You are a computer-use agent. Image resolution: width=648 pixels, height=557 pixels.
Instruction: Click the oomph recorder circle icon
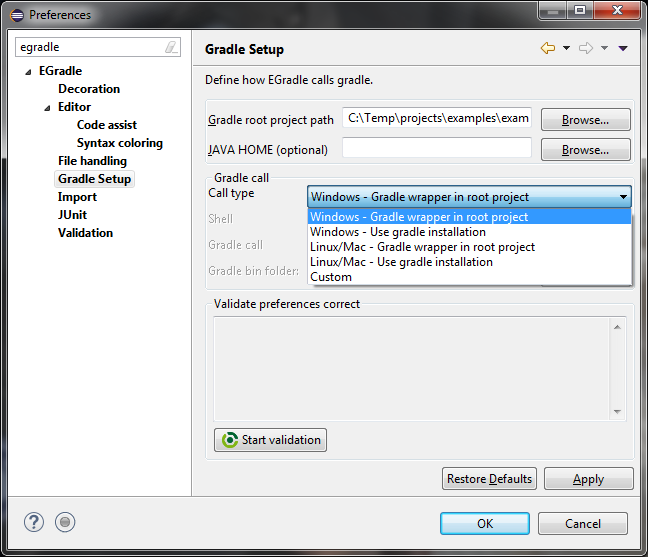click(x=65, y=522)
